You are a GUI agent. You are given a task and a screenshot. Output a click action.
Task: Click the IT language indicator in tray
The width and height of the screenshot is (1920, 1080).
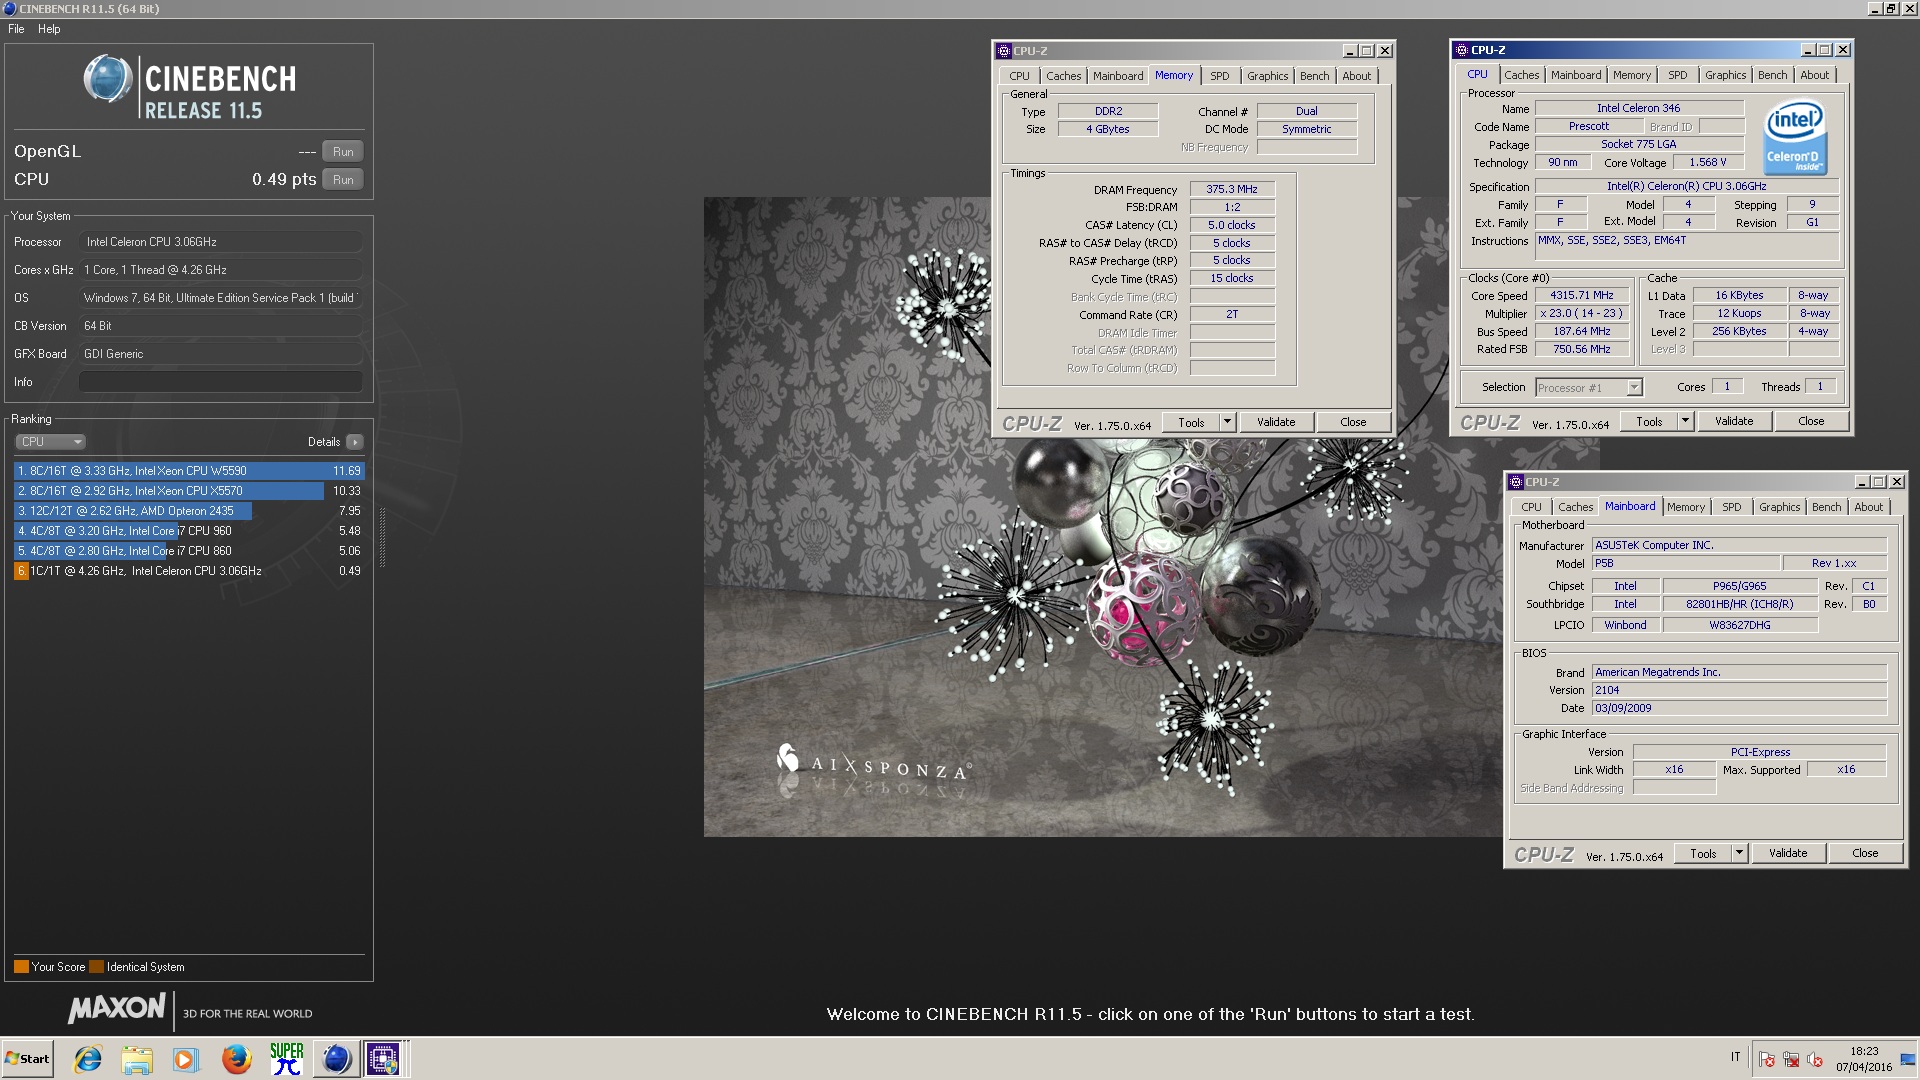point(1736,1057)
